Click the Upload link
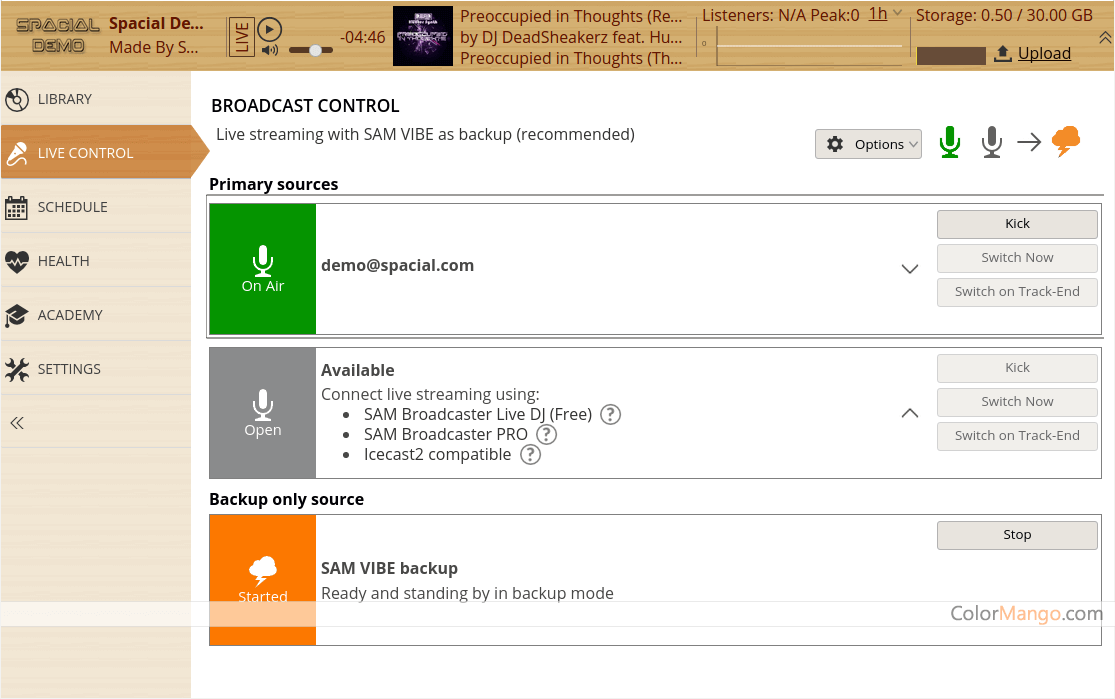This screenshot has width=1115, height=699. tap(1044, 54)
